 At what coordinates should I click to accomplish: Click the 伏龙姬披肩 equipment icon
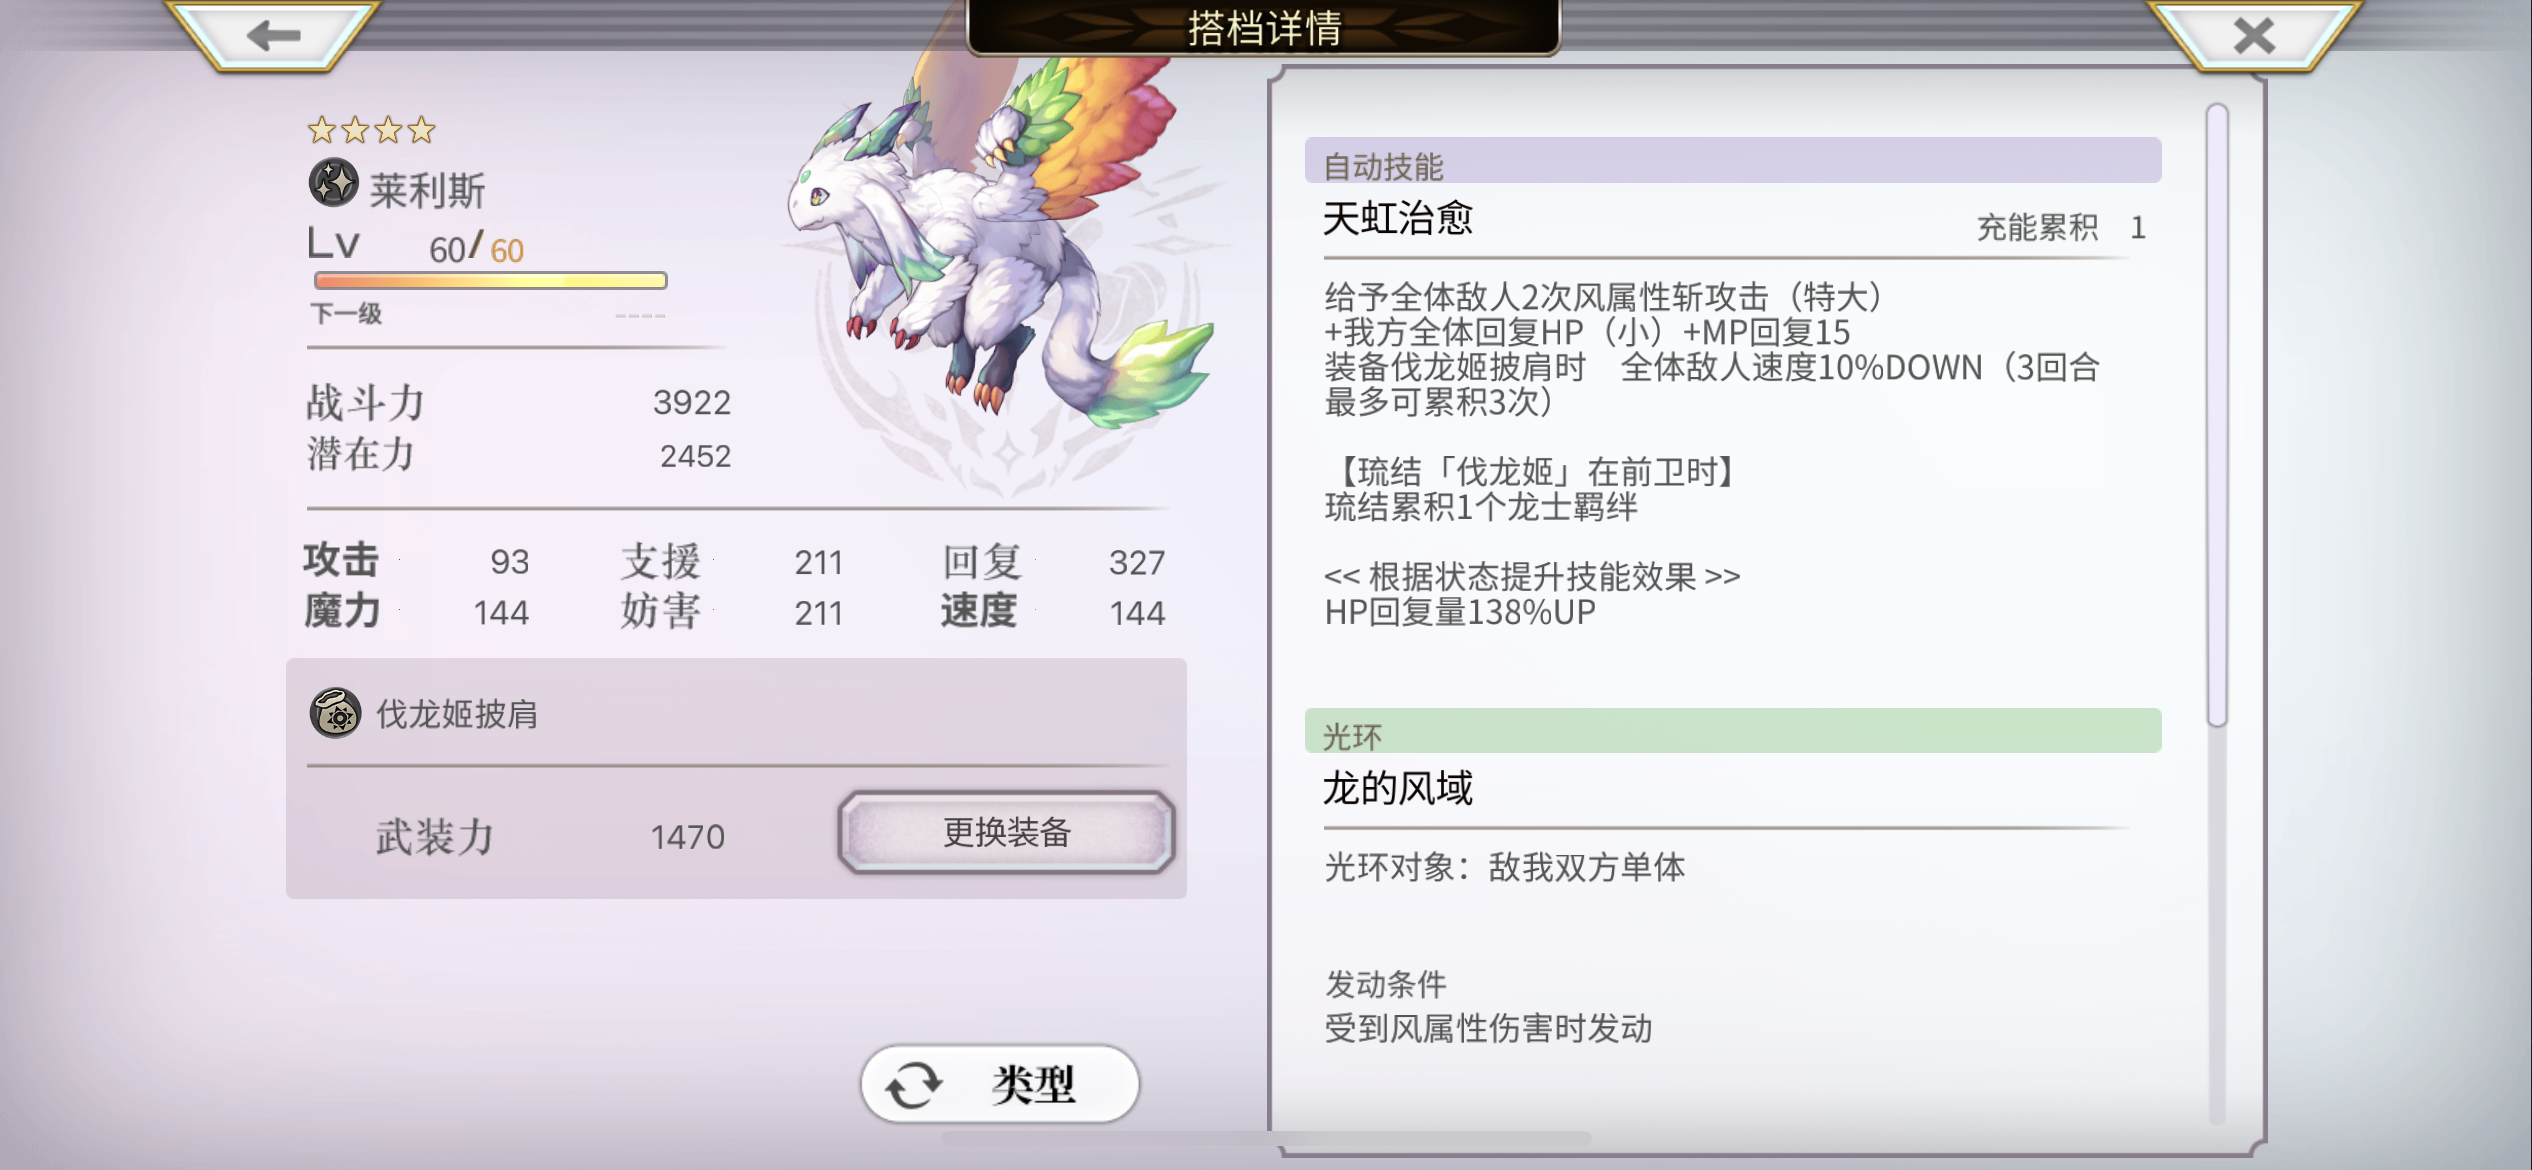(335, 713)
